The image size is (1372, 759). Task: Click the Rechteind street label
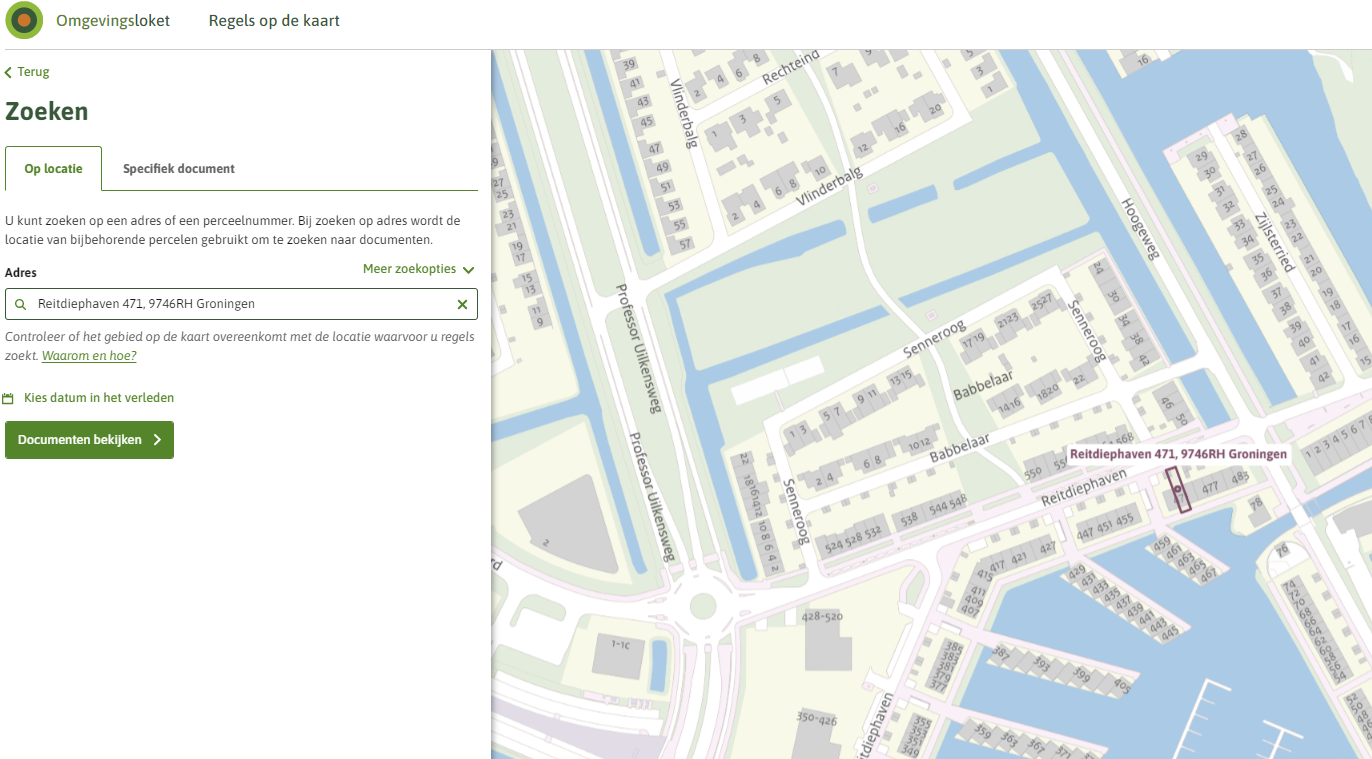(x=790, y=67)
